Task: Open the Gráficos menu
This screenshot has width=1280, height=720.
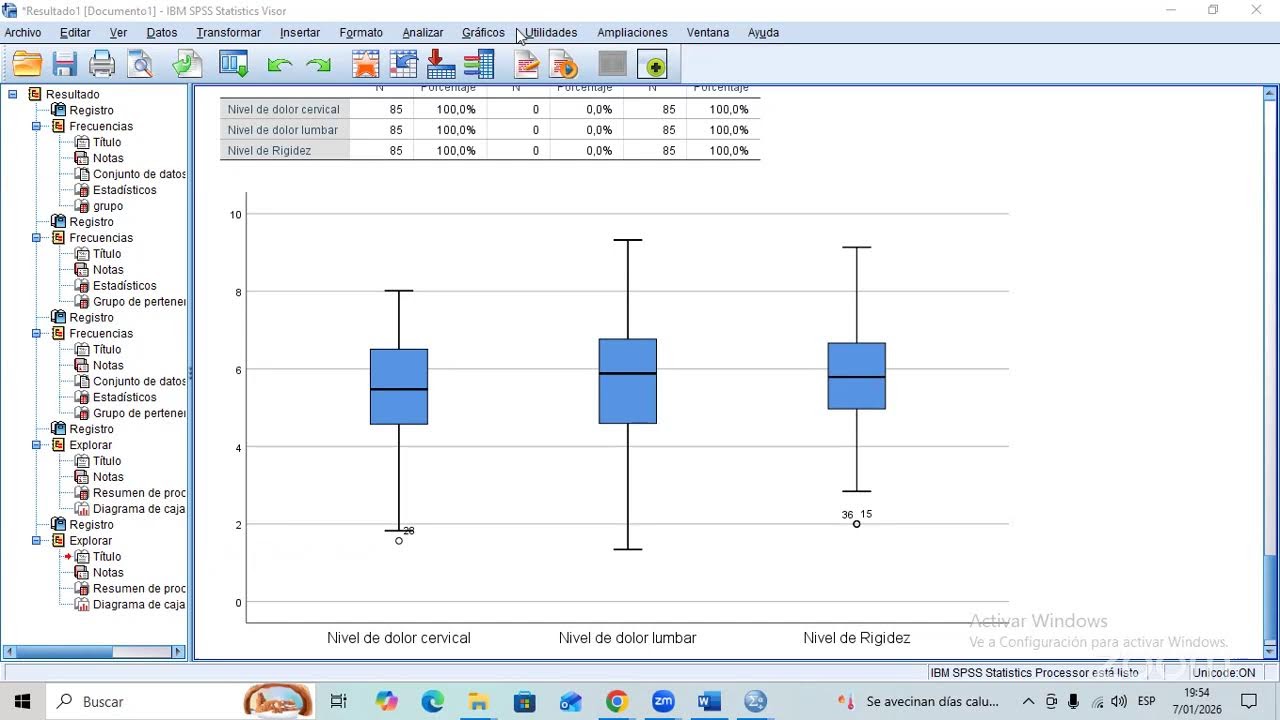Action: coord(483,33)
